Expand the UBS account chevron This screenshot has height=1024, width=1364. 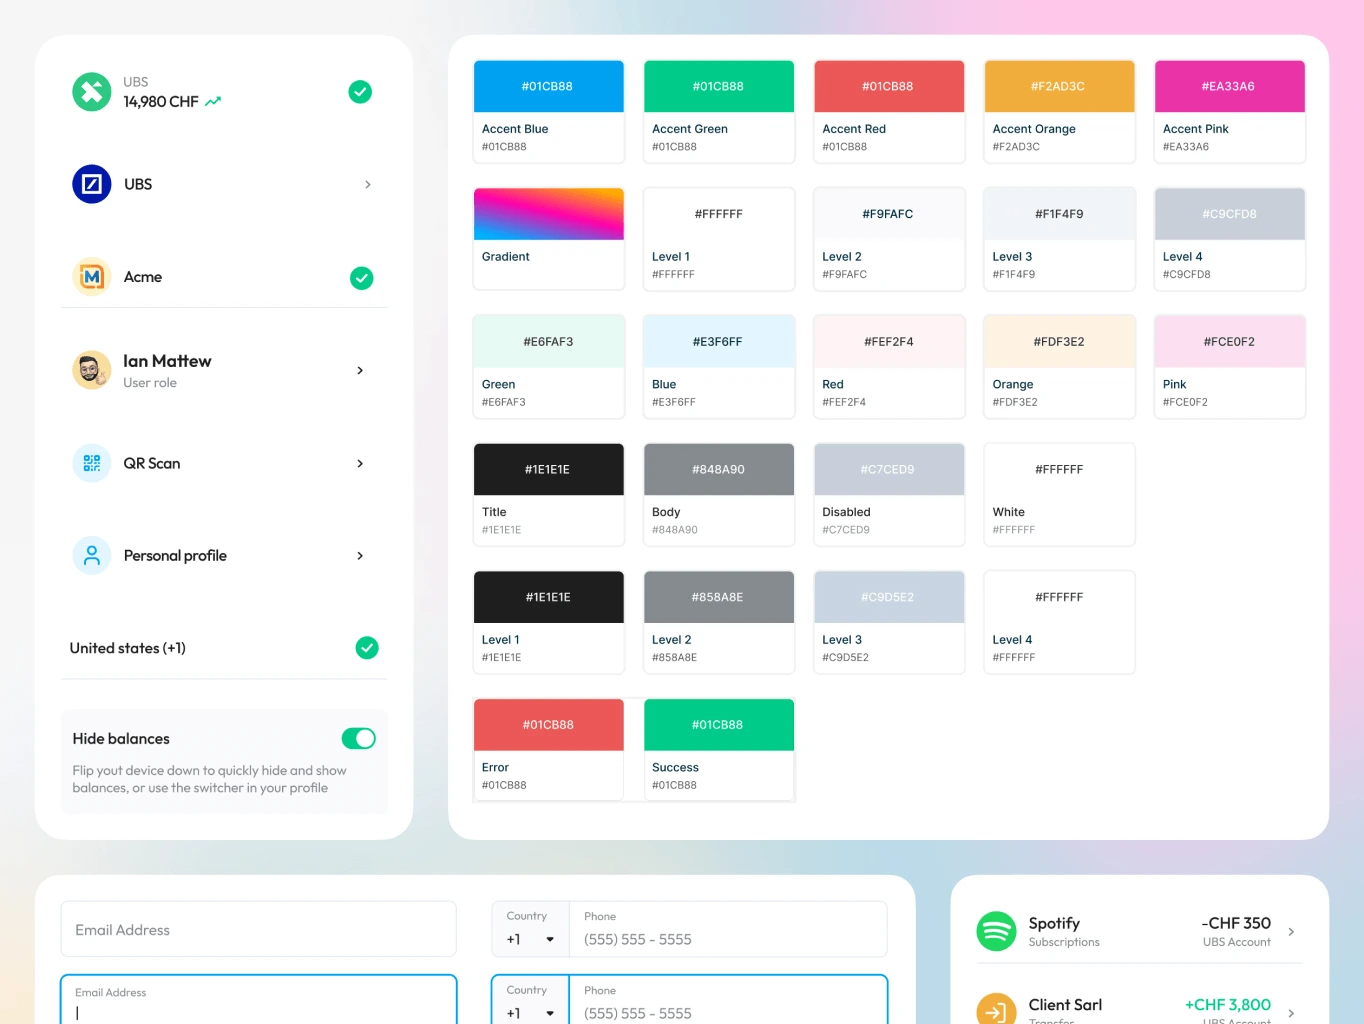367,184
